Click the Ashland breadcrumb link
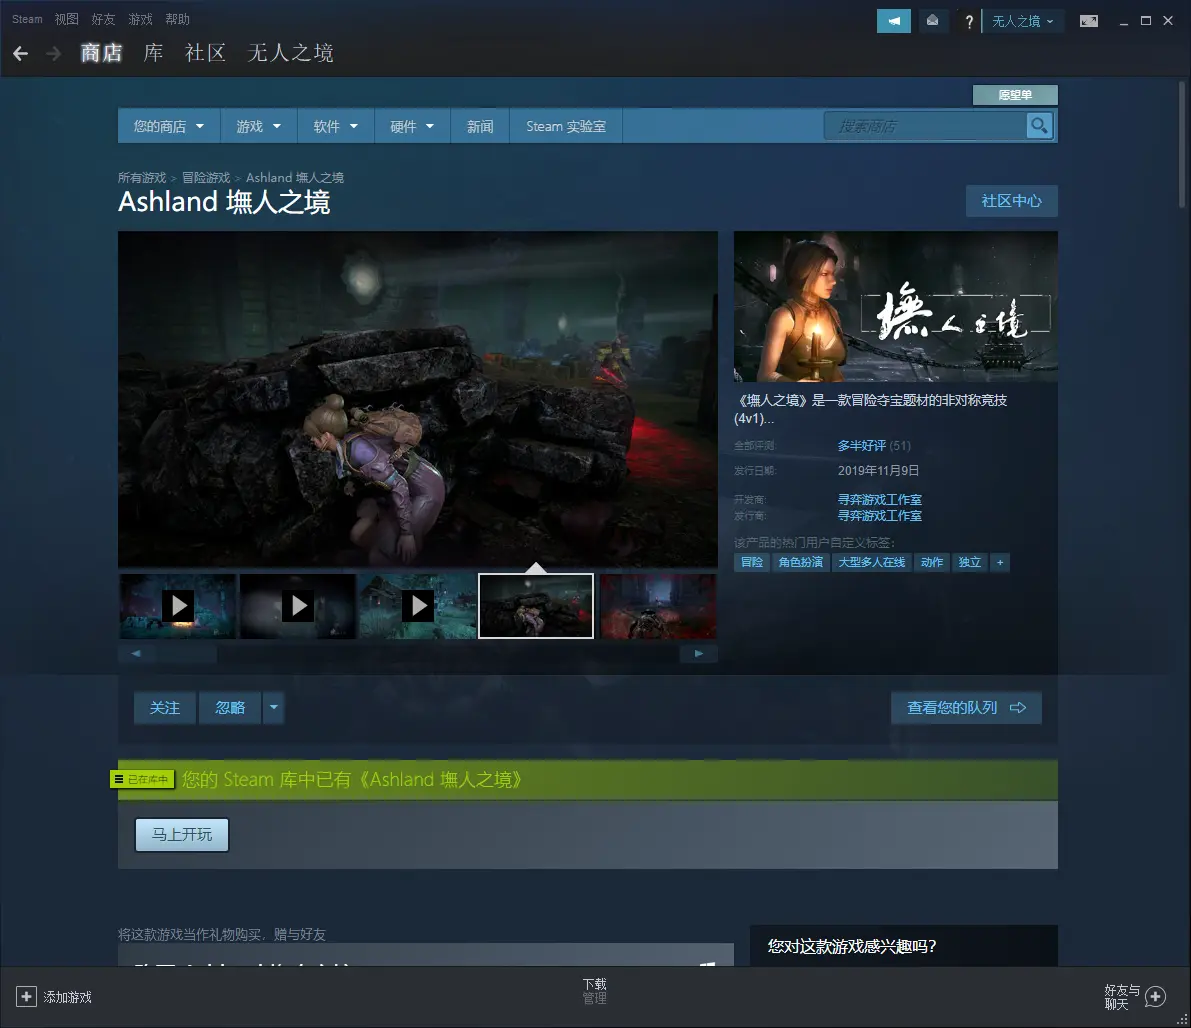Screen dimensions: 1191x1028 [x=295, y=178]
